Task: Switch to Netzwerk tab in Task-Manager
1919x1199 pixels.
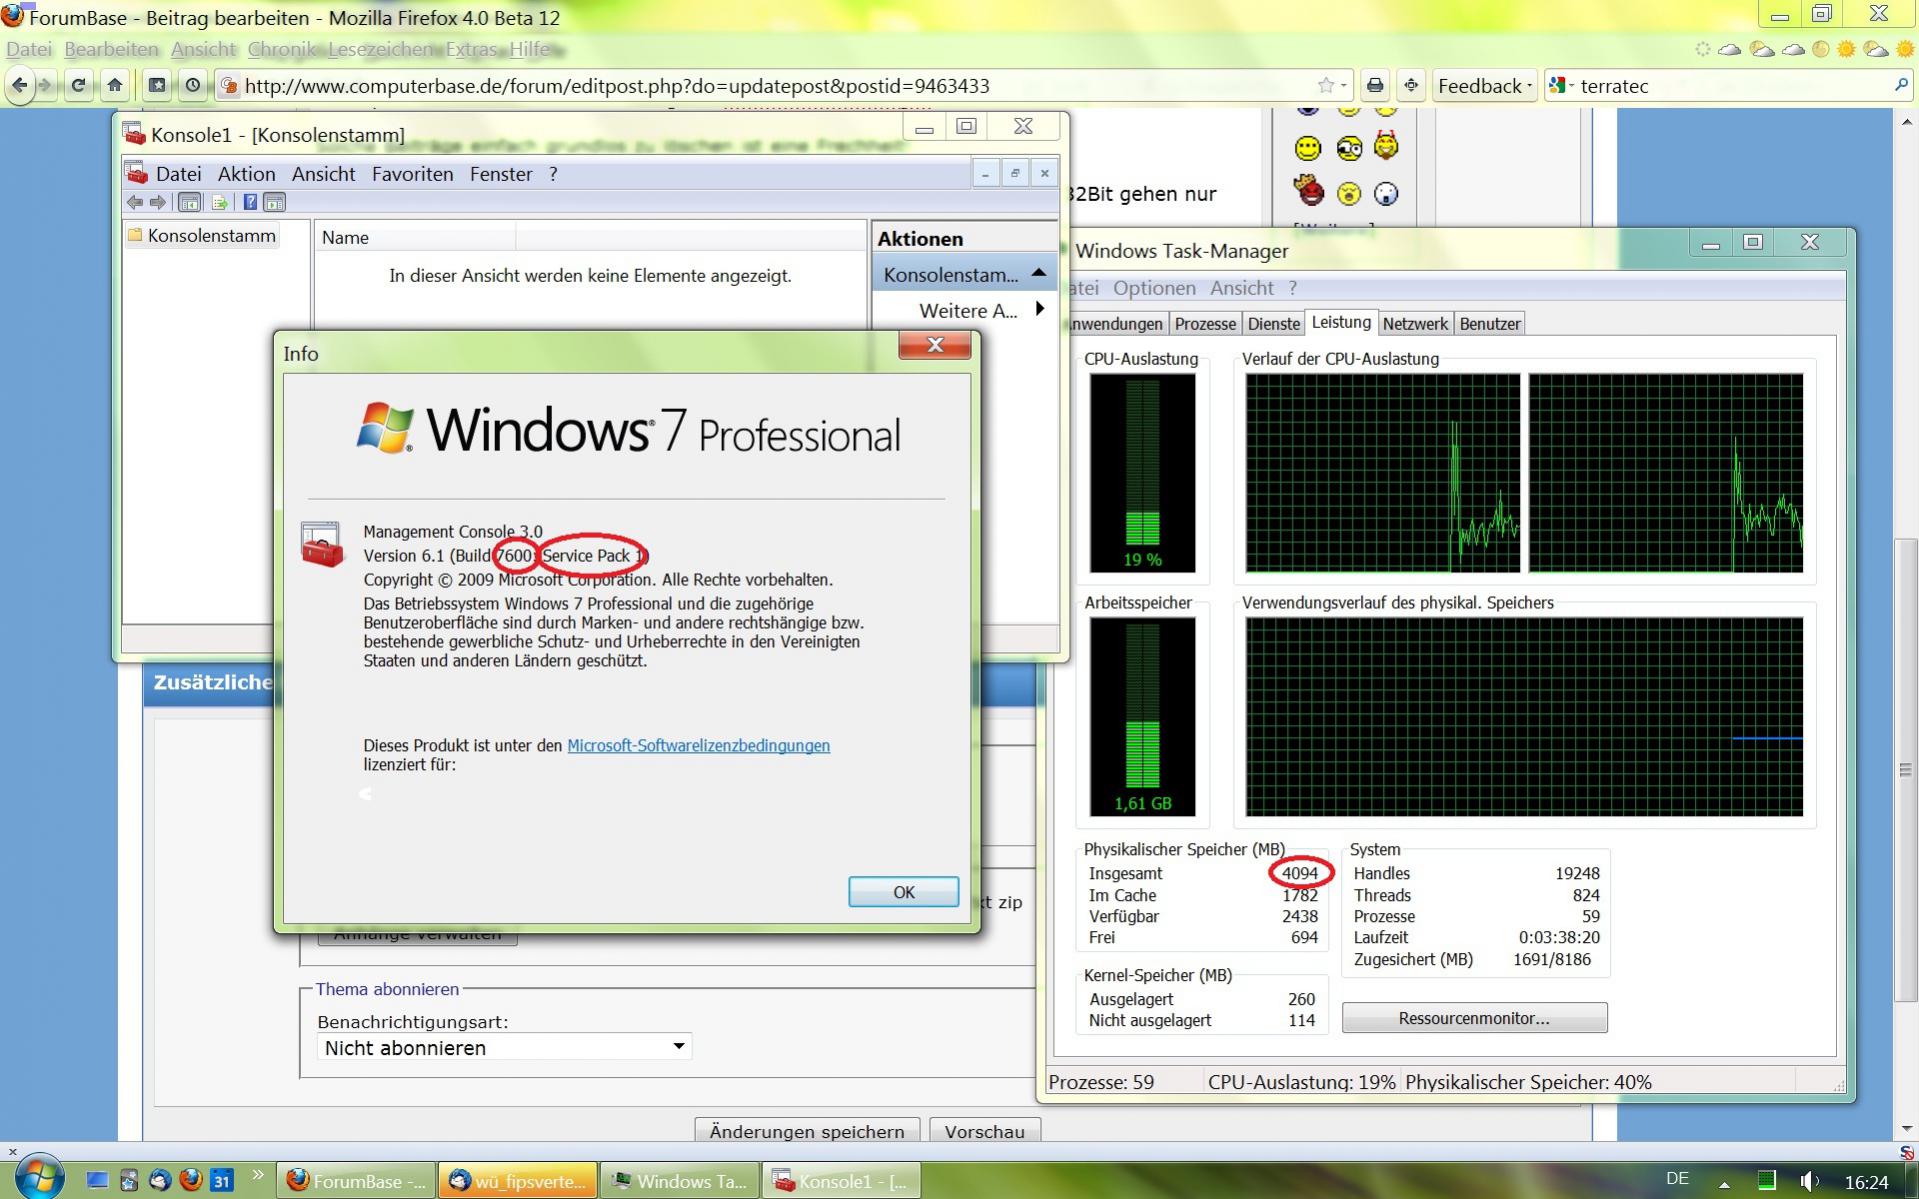Action: (x=1415, y=323)
